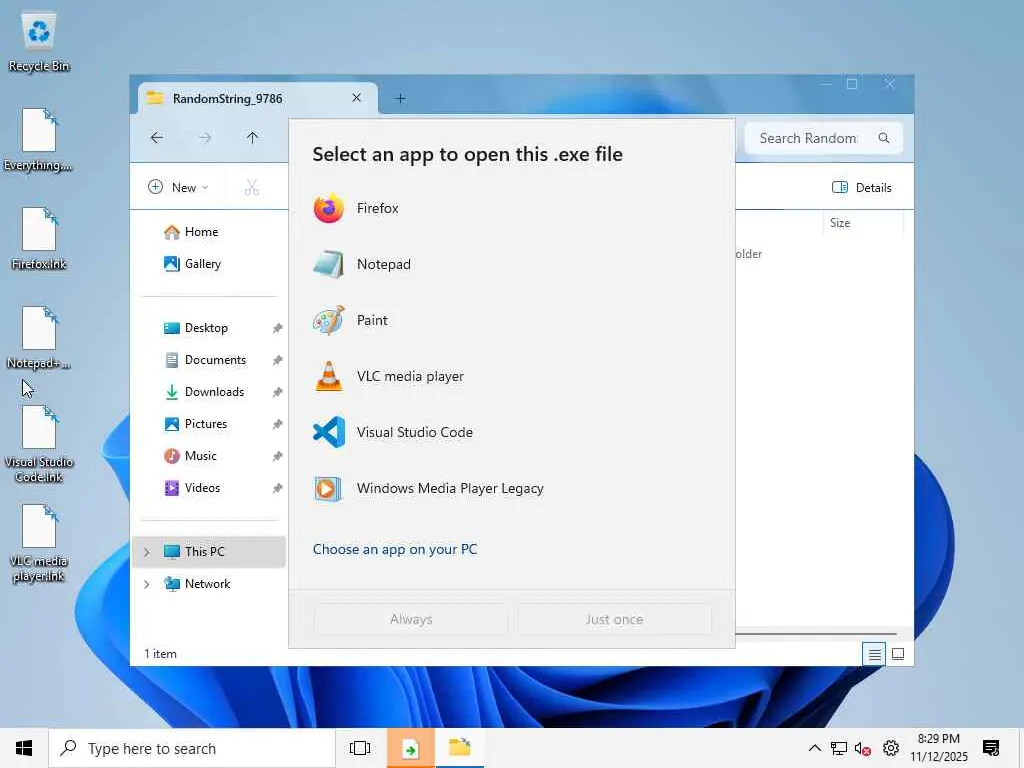Screen dimensions: 1024x768
Task: Select Visual Studio Code.lnk shortcut
Action: pos(39,444)
